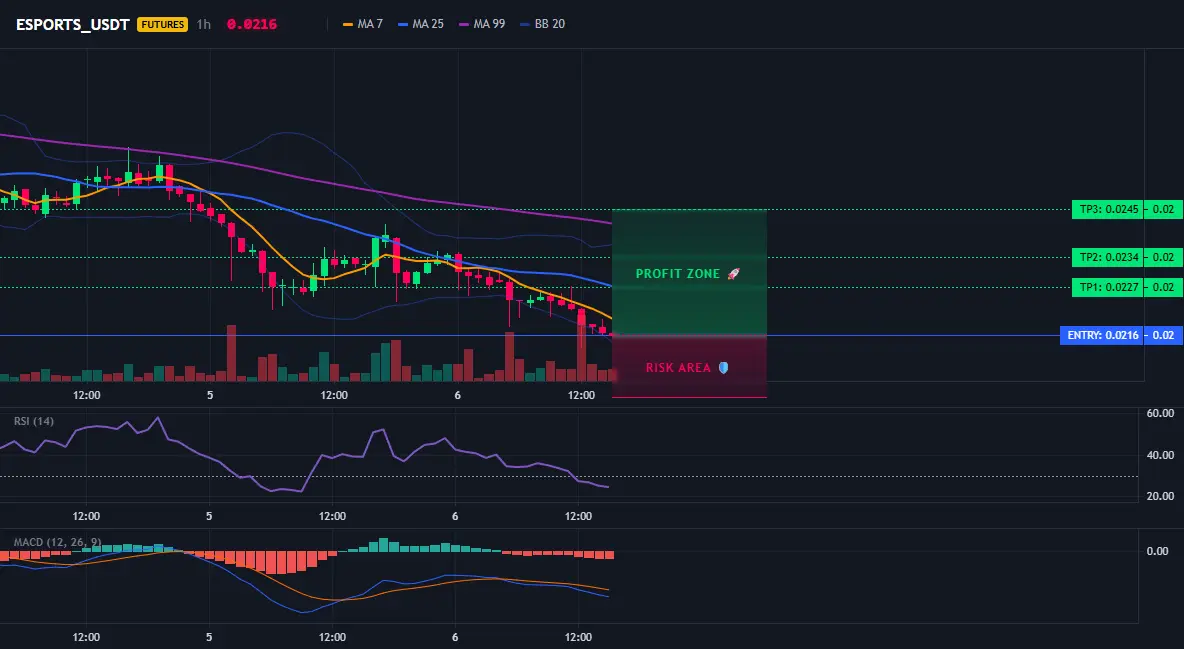Click the main chart '6' date label
The width and height of the screenshot is (1184, 649).
tap(458, 395)
